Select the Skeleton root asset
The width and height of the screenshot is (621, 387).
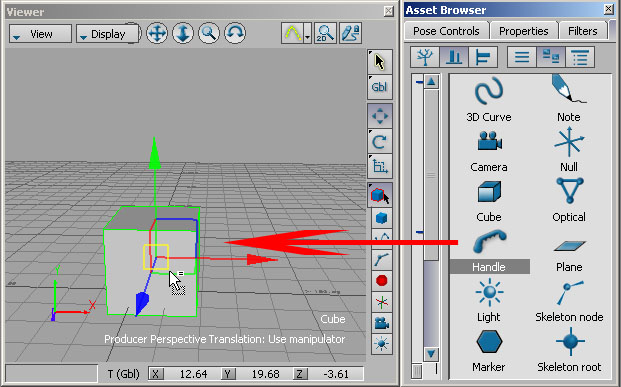coord(569,350)
